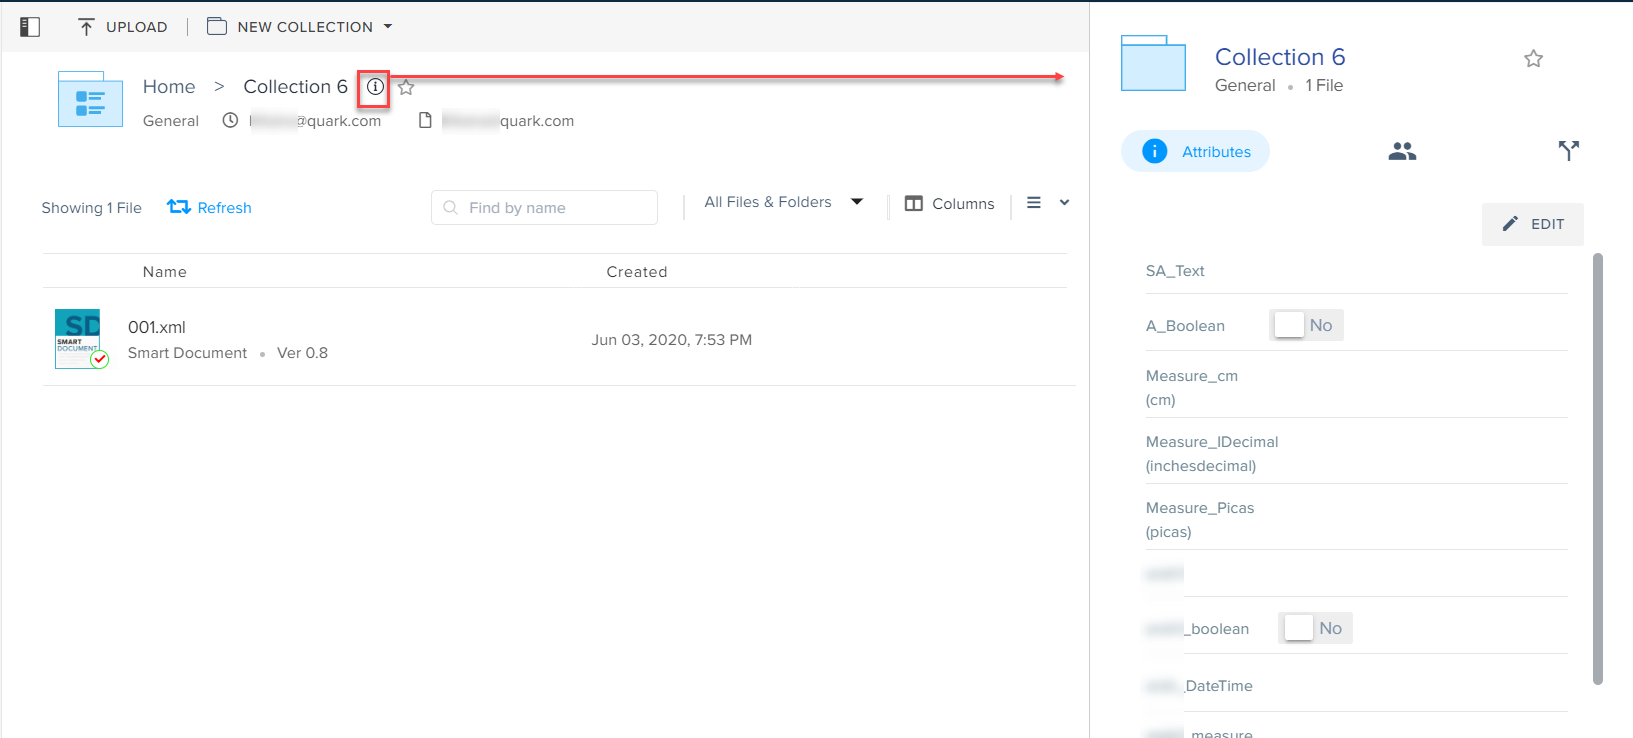Image resolution: width=1633 pixels, height=738 pixels.
Task: Click the Ver 0.8 version label
Action: pos(302,353)
